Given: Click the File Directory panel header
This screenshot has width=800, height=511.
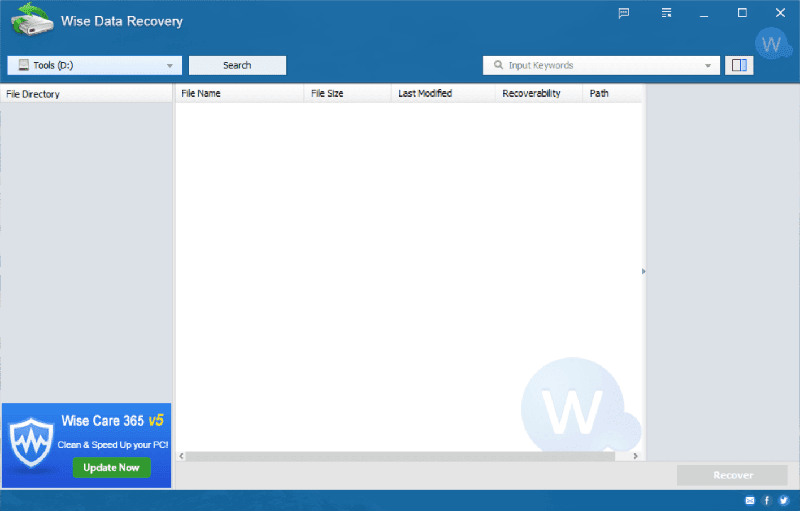Looking at the screenshot, I should click(86, 94).
